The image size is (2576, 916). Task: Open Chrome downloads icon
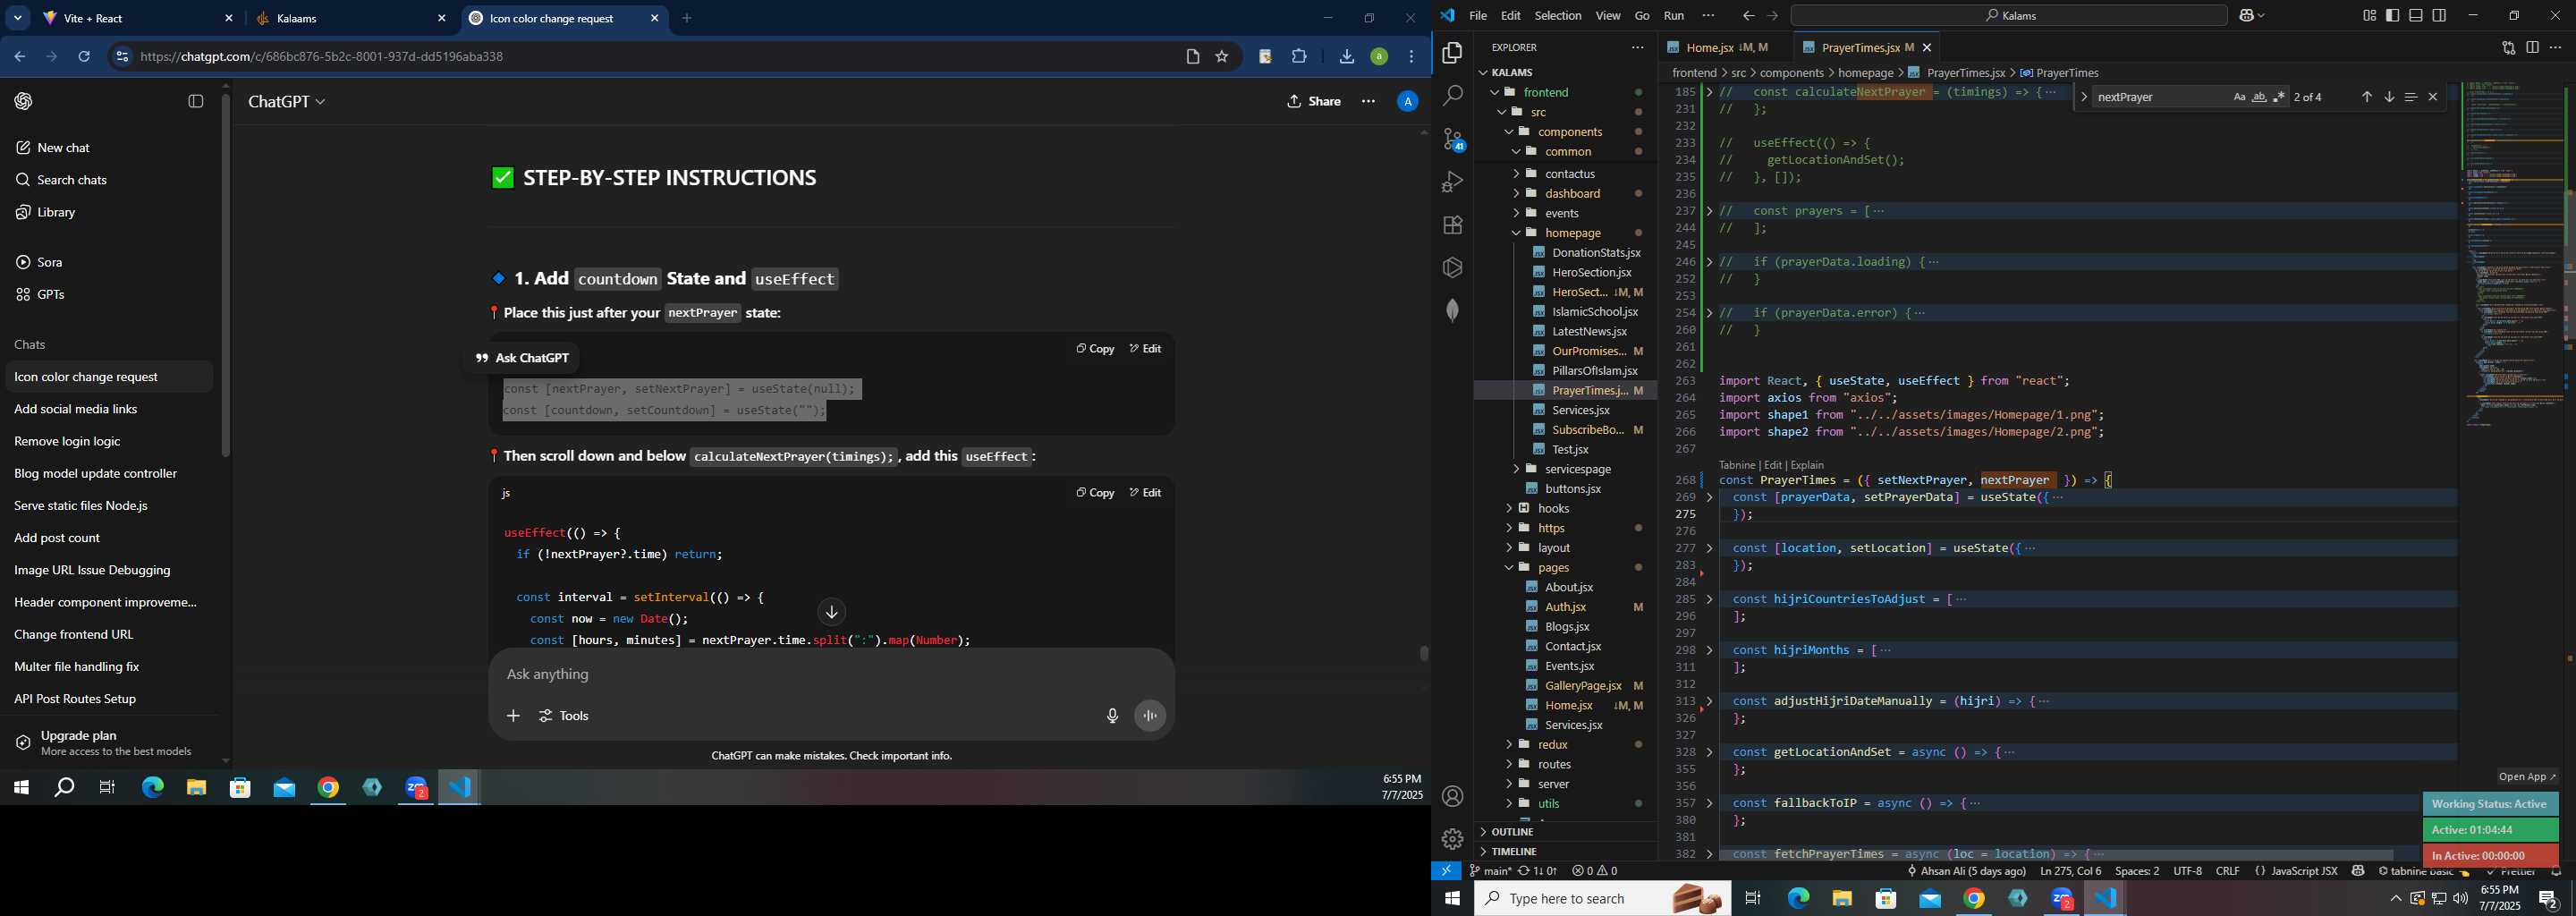[x=1346, y=57]
